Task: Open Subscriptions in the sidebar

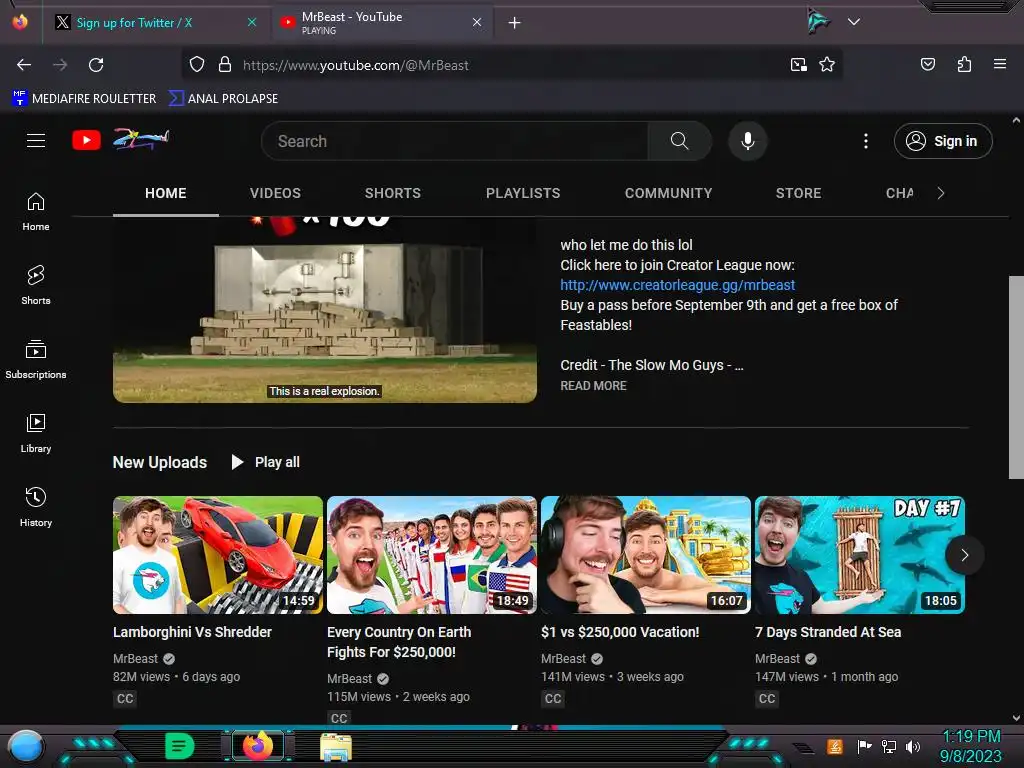Action: [36, 359]
